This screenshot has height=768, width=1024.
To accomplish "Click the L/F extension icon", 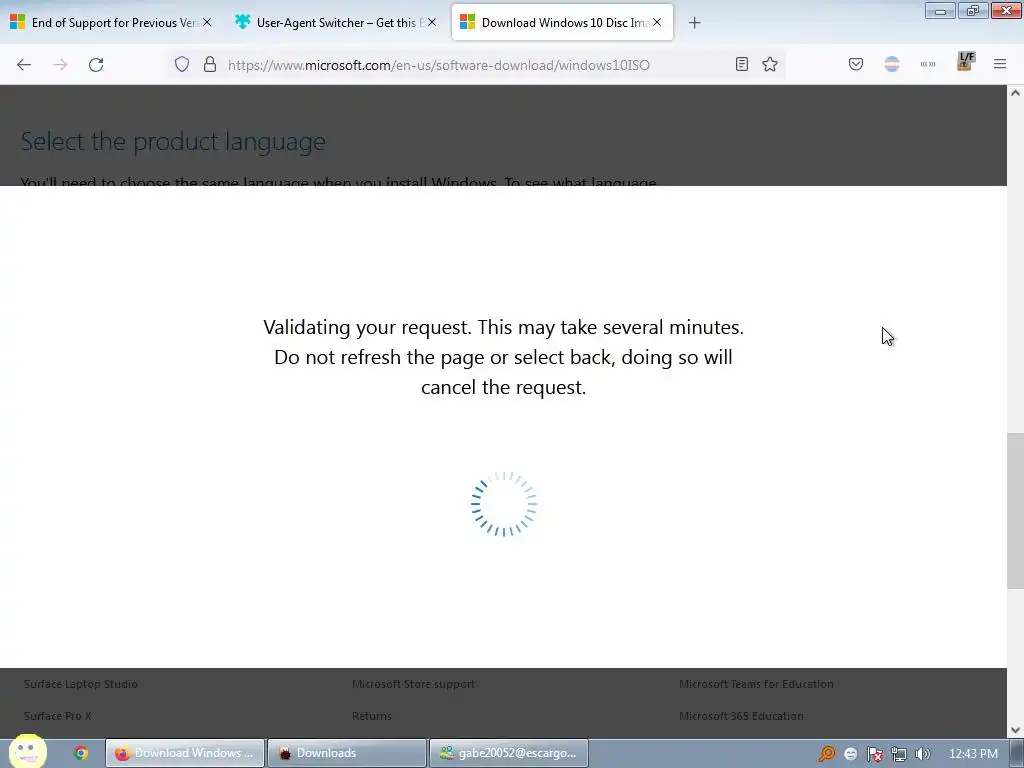I will [965, 61].
